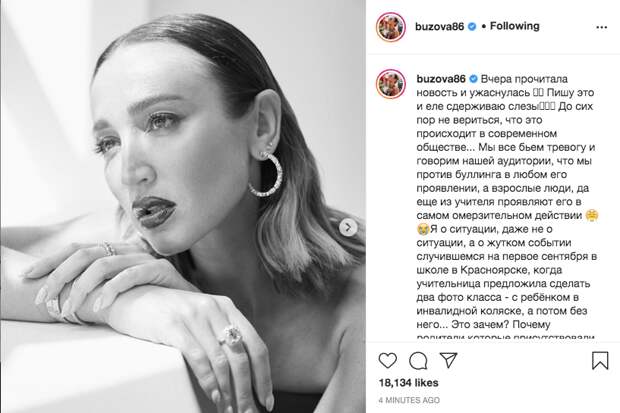Save the post with the bookmark icon
The width and height of the screenshot is (620, 413).
(x=600, y=360)
